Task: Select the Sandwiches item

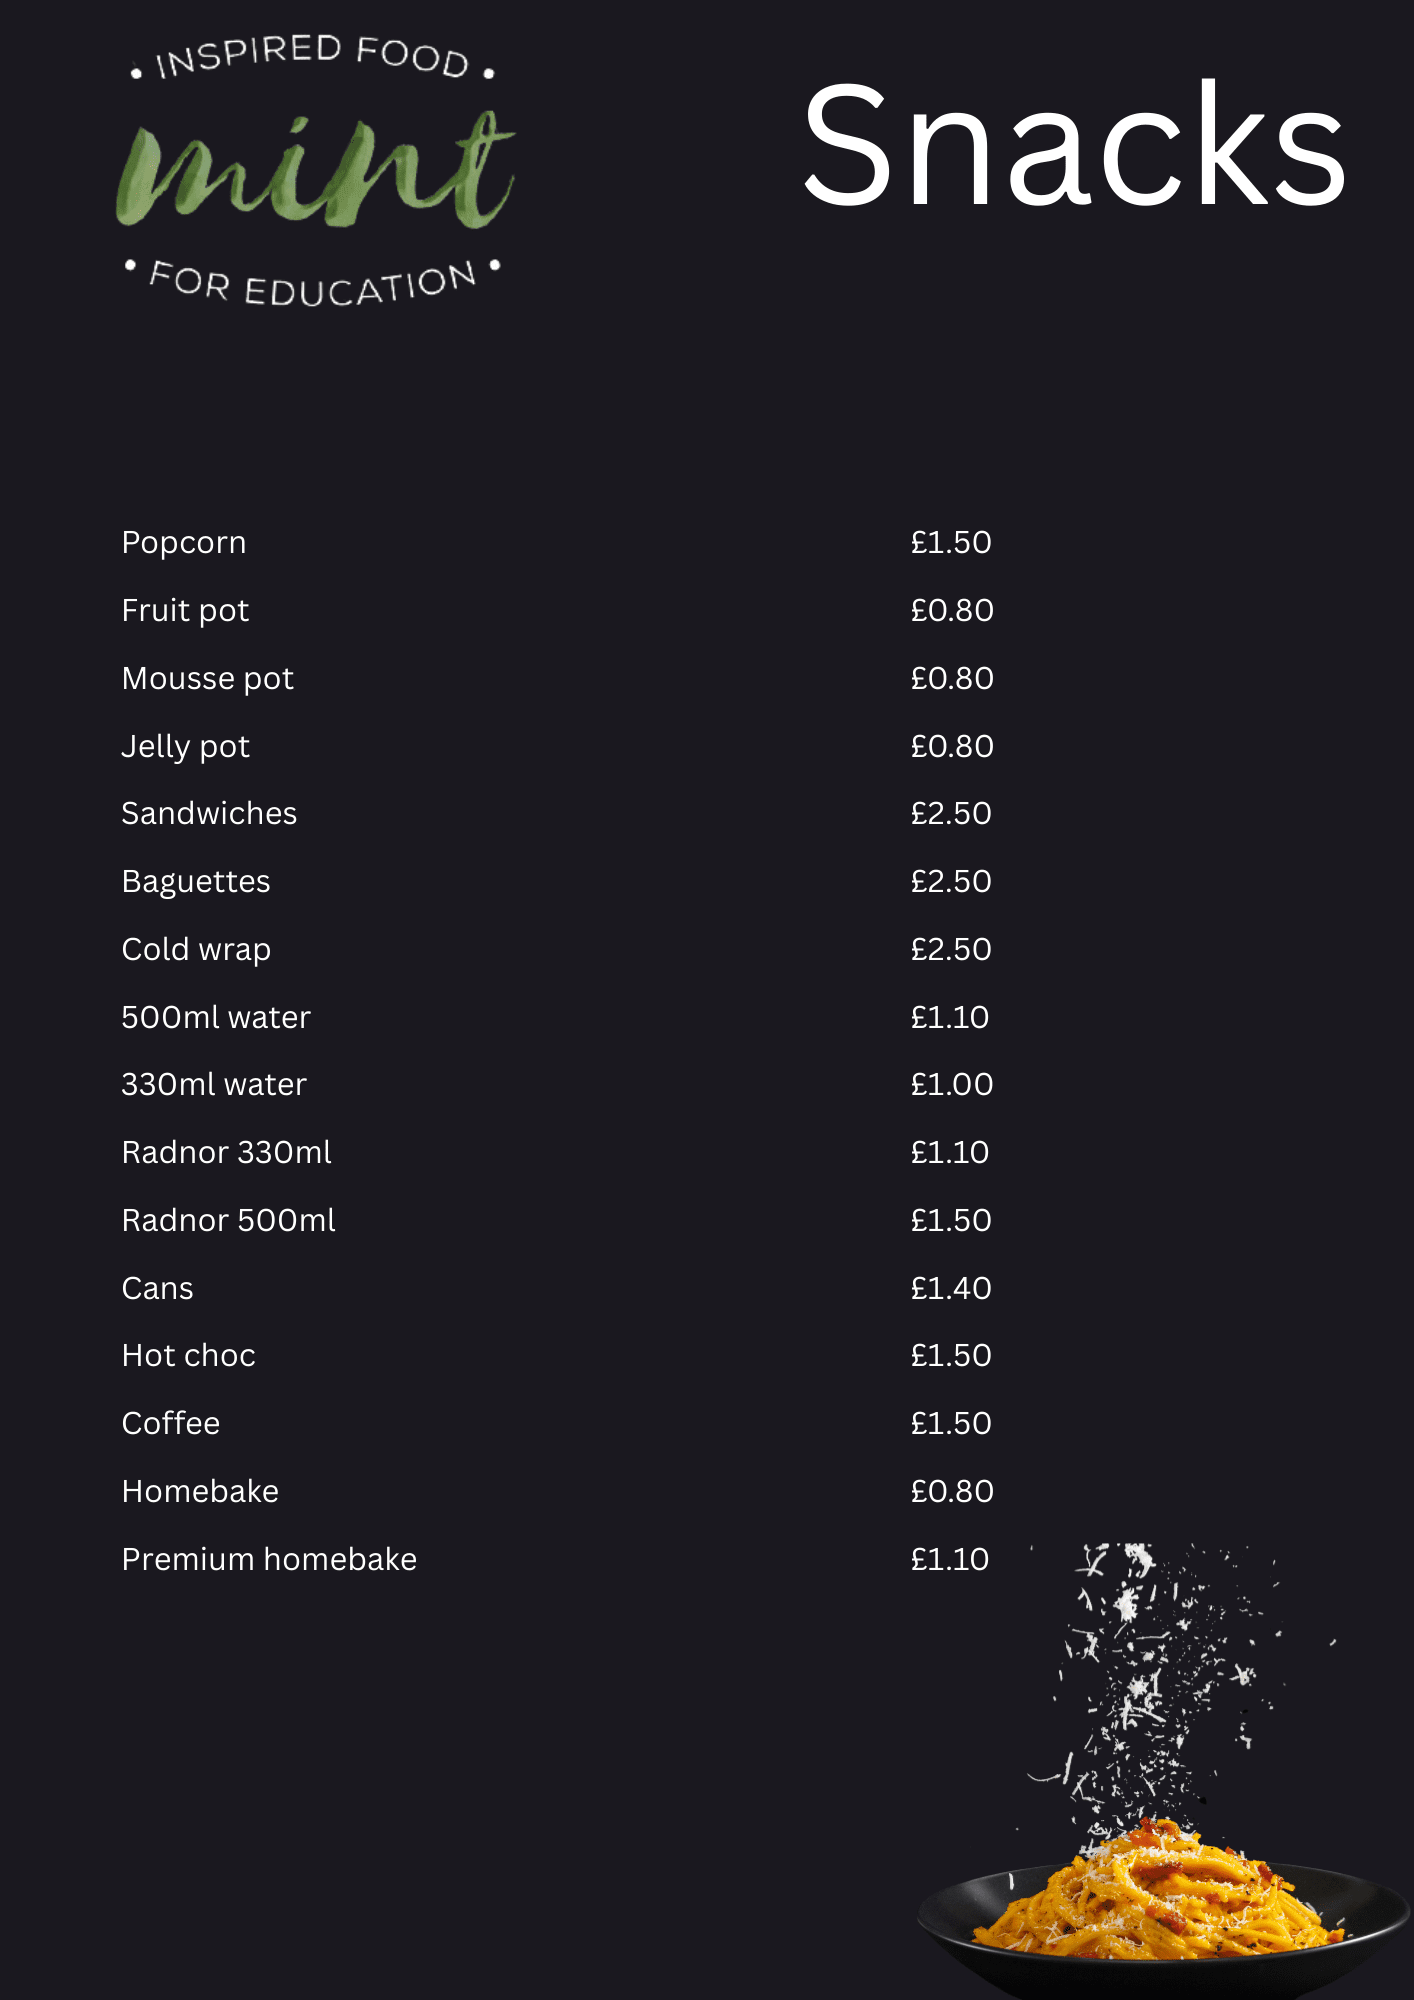Action: pyautogui.click(x=209, y=813)
